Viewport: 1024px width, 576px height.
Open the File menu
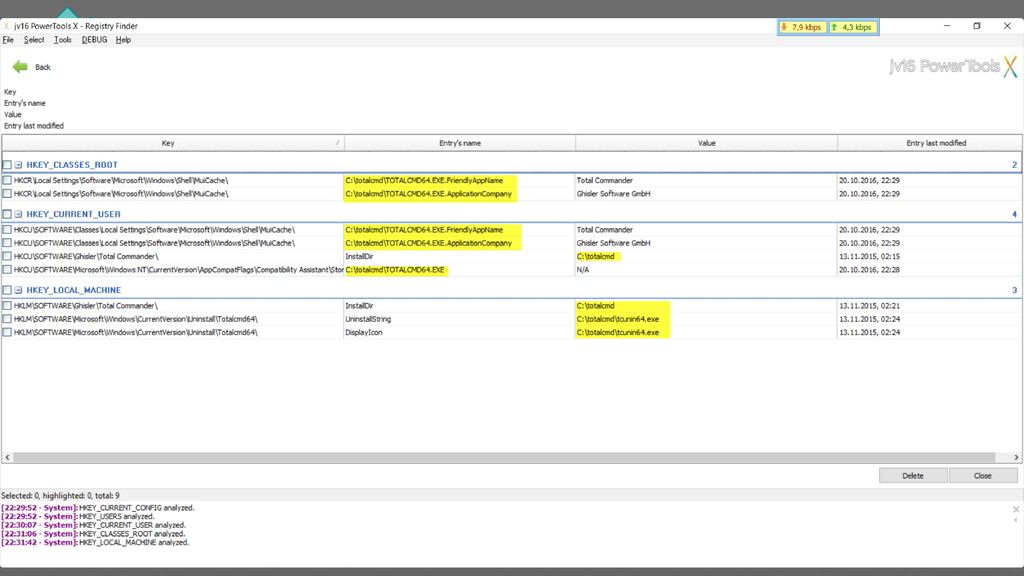coord(8,40)
